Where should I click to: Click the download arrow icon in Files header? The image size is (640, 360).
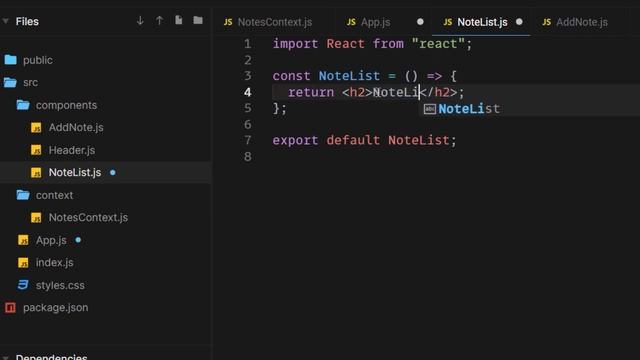[x=140, y=20]
